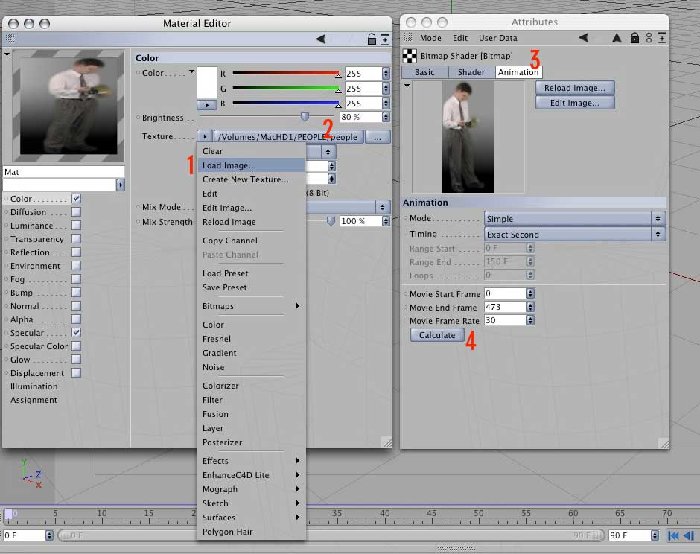The height and width of the screenshot is (554, 700).
Task: Switch to the Basic tab
Action: [x=425, y=72]
